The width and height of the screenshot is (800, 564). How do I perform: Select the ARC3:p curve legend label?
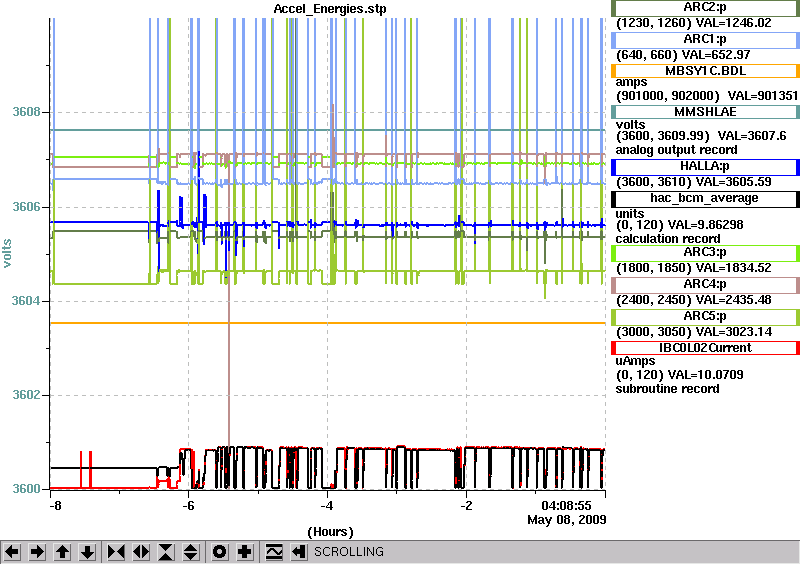click(705, 253)
